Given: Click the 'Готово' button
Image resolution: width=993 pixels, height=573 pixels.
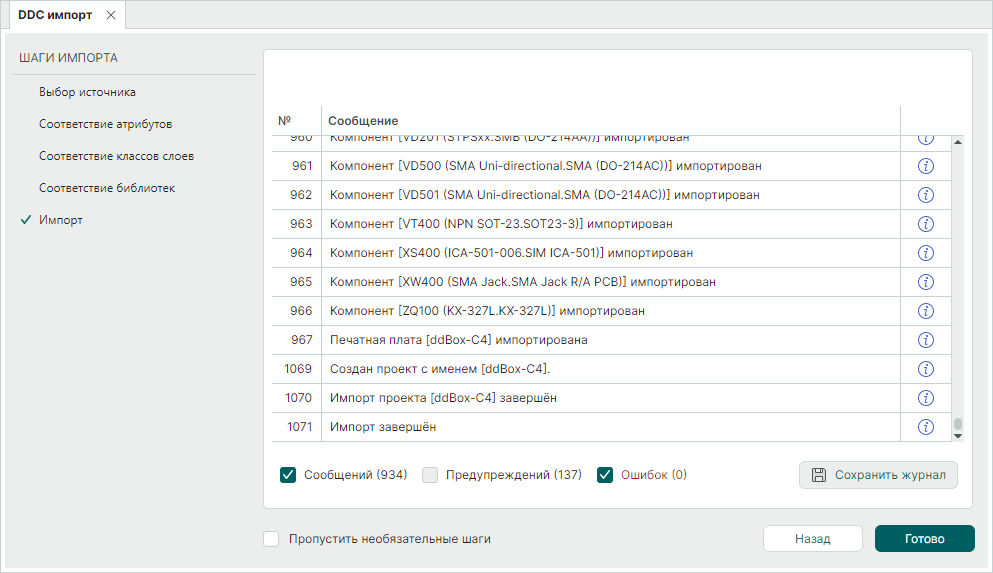Looking at the screenshot, I should [x=924, y=539].
